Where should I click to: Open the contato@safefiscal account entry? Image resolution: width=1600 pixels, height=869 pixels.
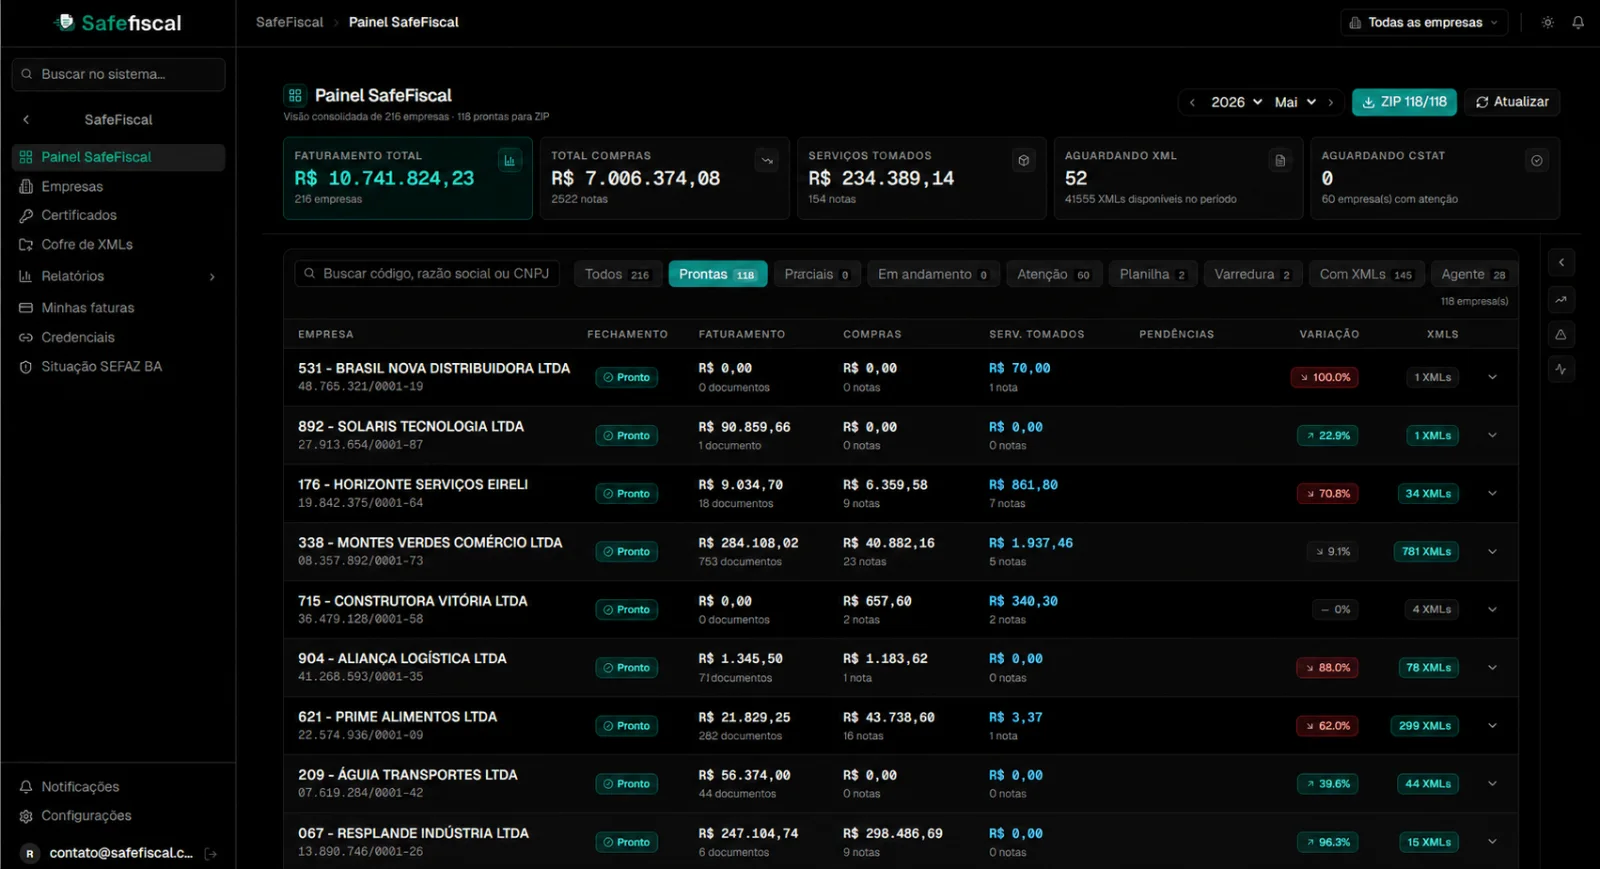click(x=107, y=853)
